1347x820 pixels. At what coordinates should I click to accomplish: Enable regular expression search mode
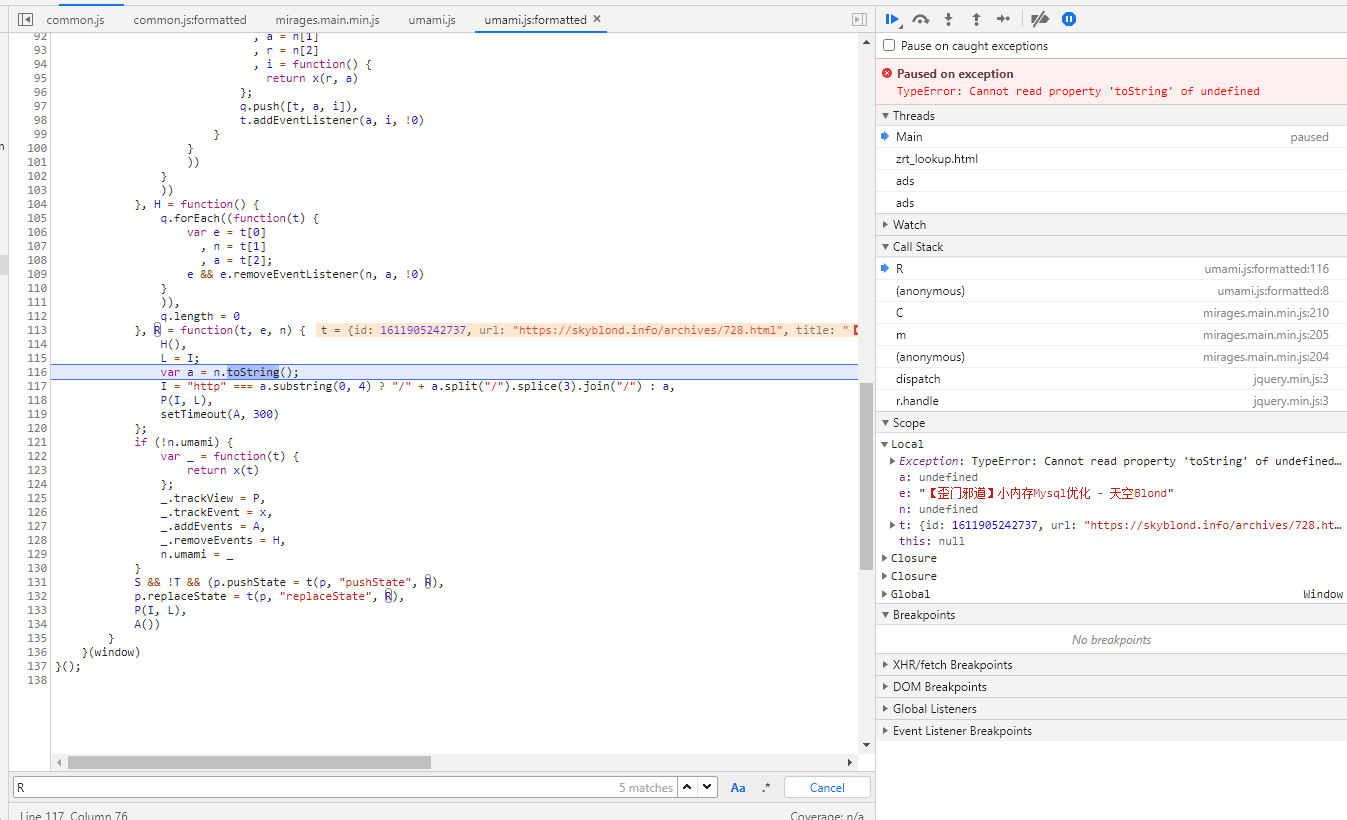pyautogui.click(x=765, y=787)
